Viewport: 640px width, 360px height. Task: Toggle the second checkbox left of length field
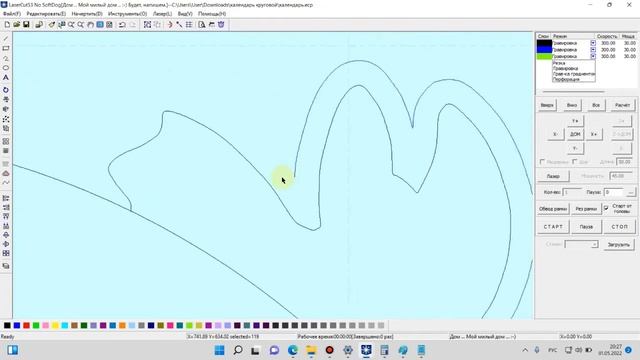pos(575,162)
